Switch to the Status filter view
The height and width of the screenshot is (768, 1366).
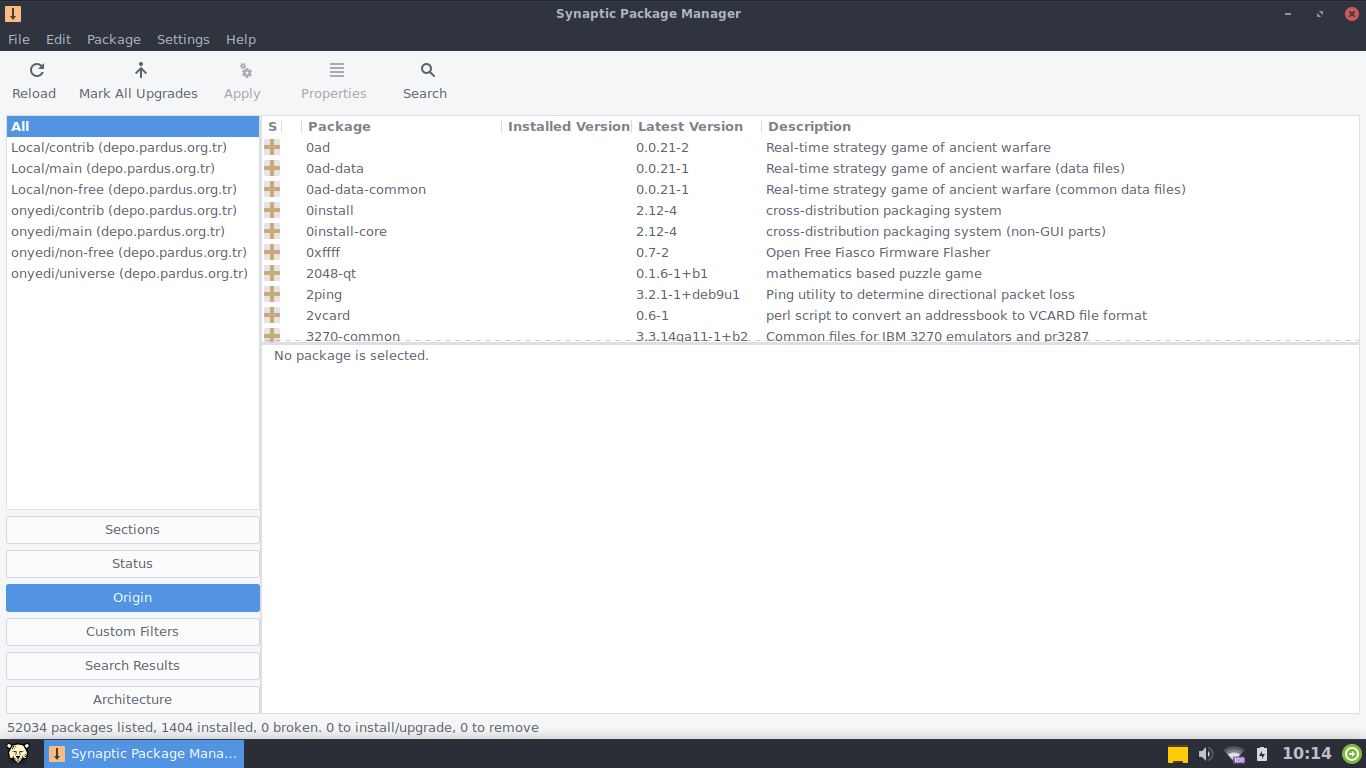pyautogui.click(x=133, y=564)
